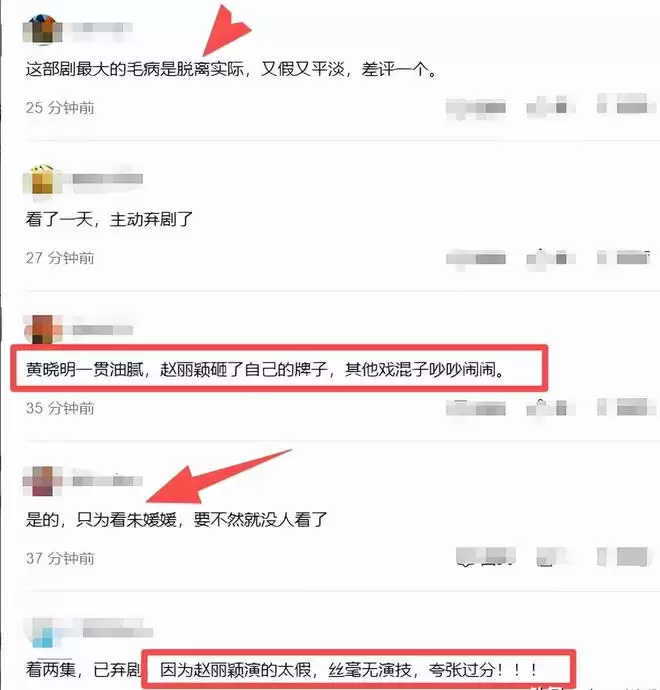Open blurred username above 这部剧最大的毛病 comment
660x690 pixels.
point(102,27)
